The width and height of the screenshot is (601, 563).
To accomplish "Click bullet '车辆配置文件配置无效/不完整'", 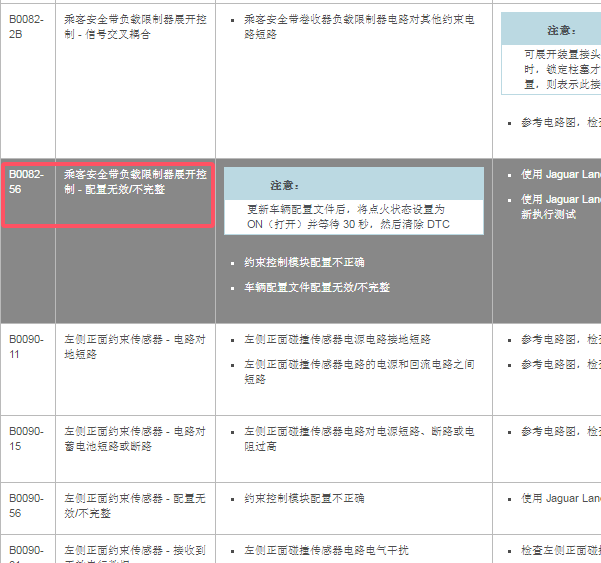I will tap(317, 287).
